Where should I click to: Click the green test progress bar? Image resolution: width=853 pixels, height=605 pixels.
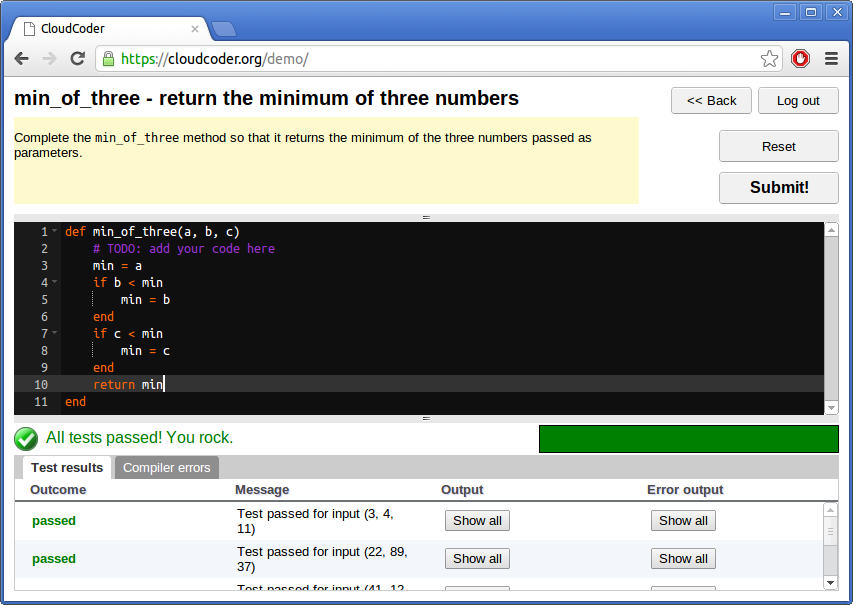pos(688,438)
